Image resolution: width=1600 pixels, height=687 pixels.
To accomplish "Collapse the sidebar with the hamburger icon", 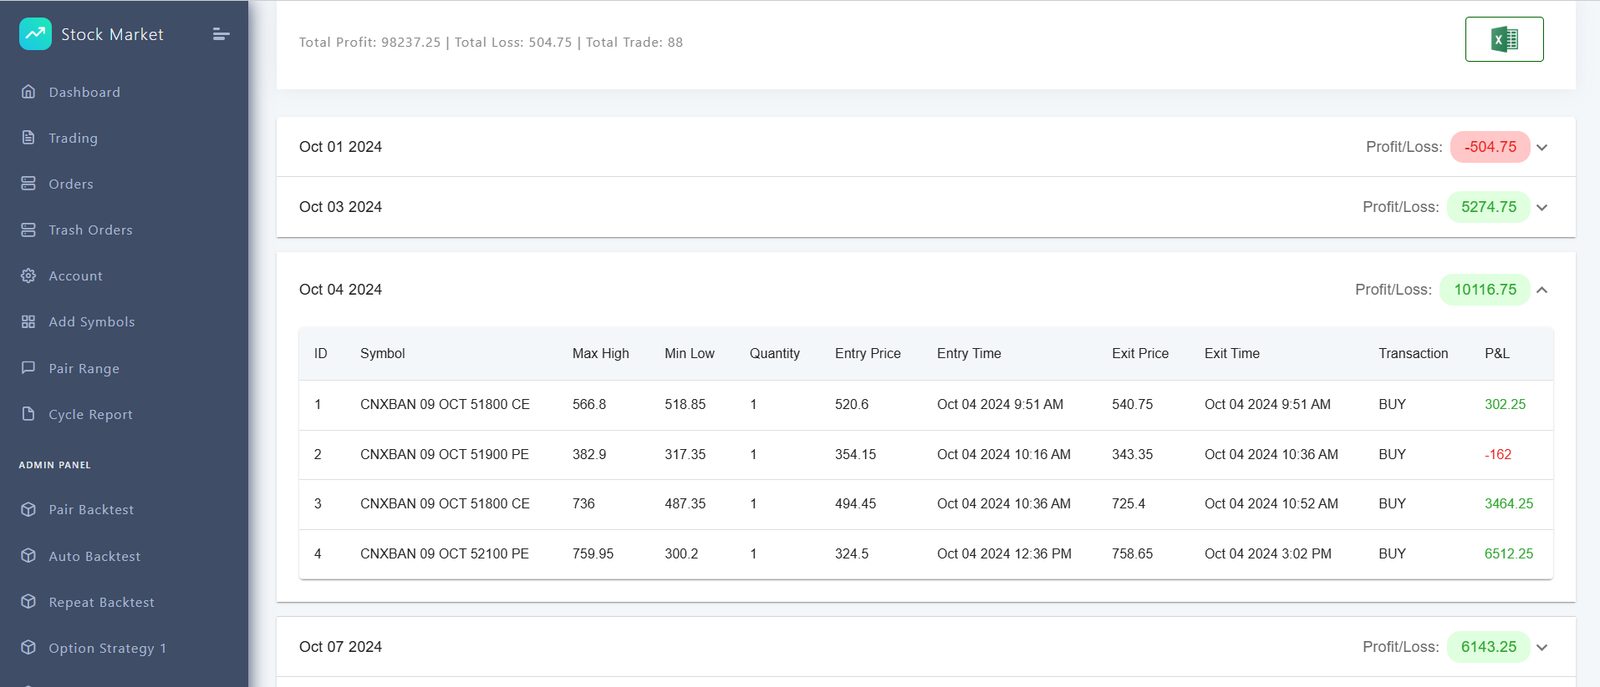I will click(x=221, y=34).
